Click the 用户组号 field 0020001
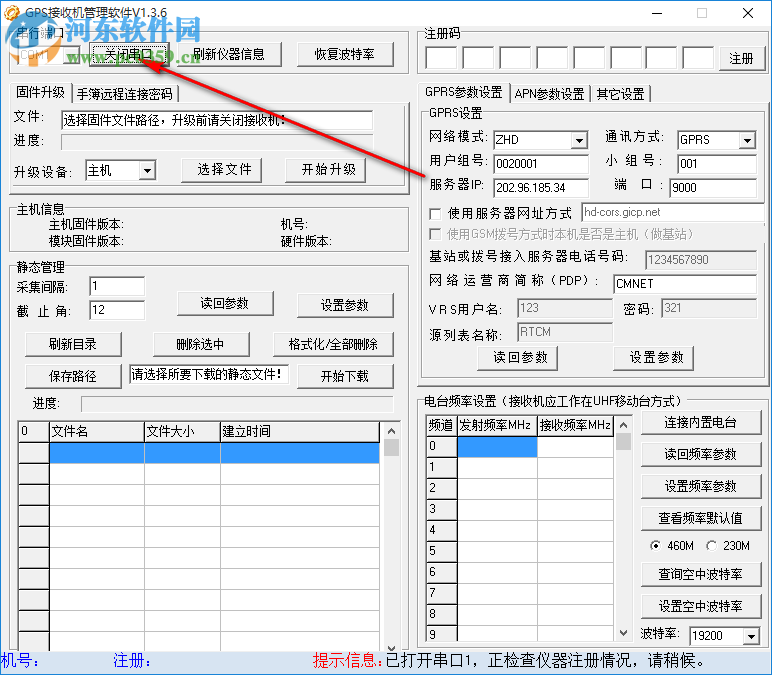Image resolution: width=772 pixels, height=675 pixels. [x=541, y=164]
